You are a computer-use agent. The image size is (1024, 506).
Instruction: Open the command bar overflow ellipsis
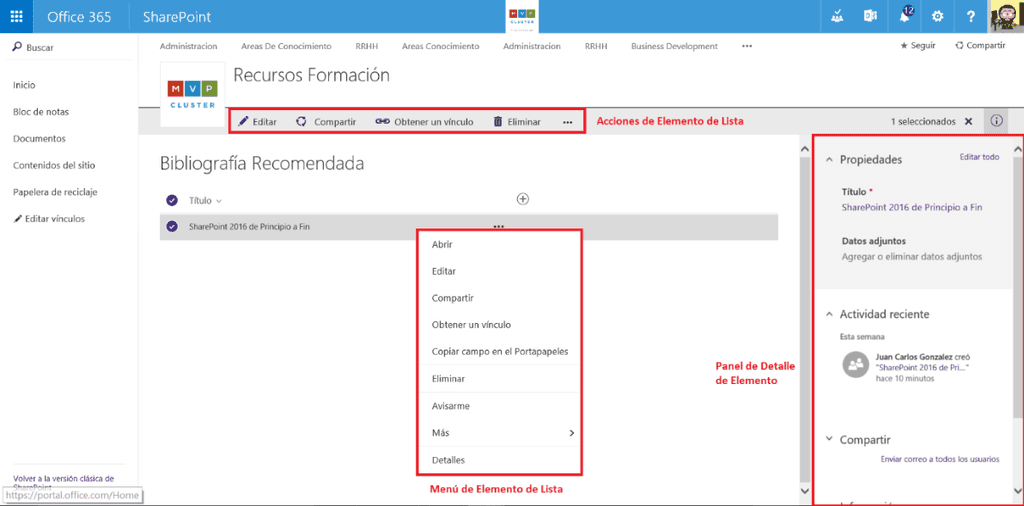point(568,122)
